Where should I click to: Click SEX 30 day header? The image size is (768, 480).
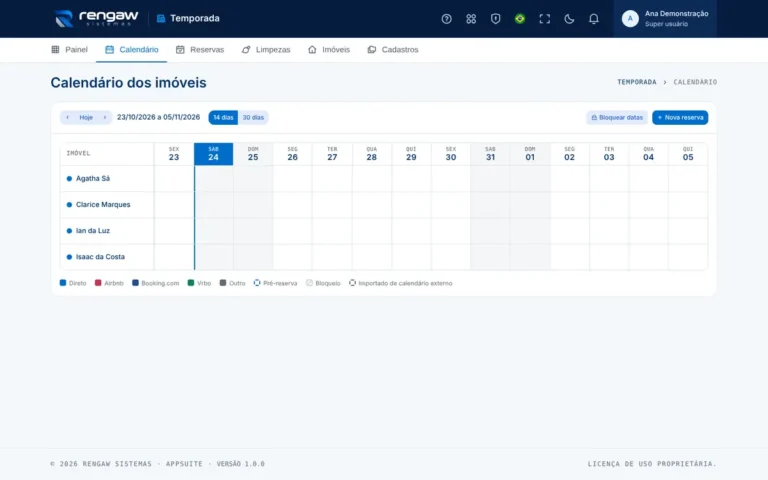[x=451, y=154]
